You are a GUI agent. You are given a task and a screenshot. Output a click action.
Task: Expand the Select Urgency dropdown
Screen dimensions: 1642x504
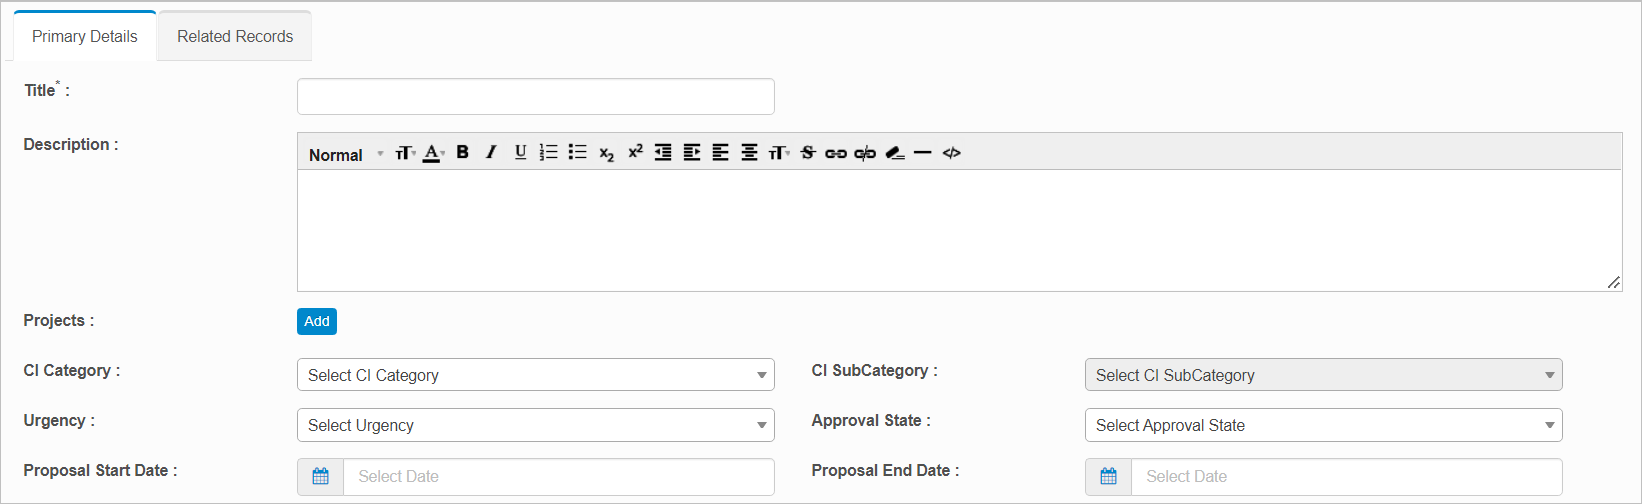535,425
